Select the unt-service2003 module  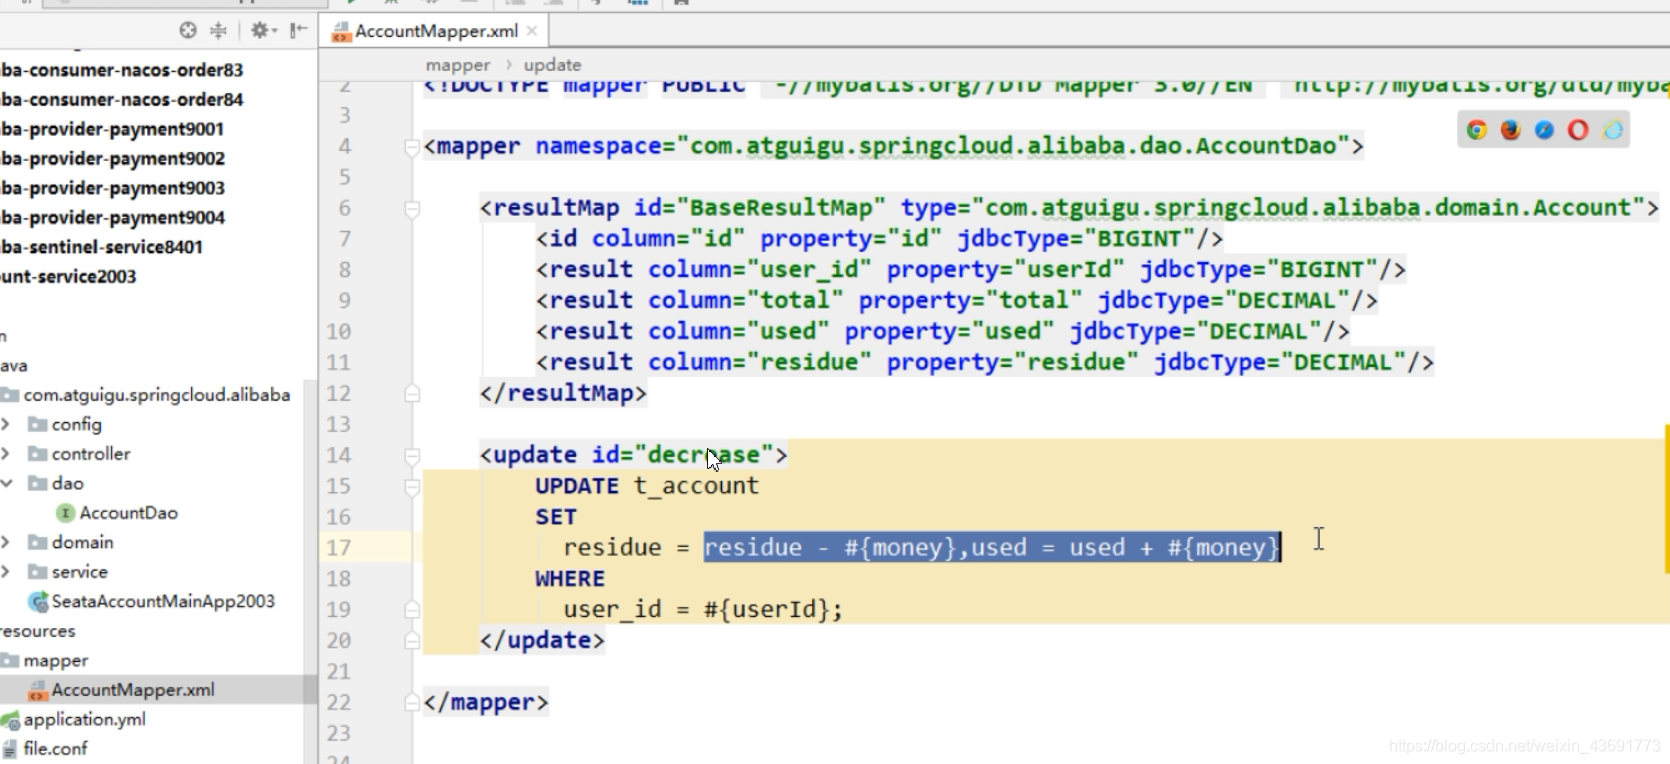68,277
